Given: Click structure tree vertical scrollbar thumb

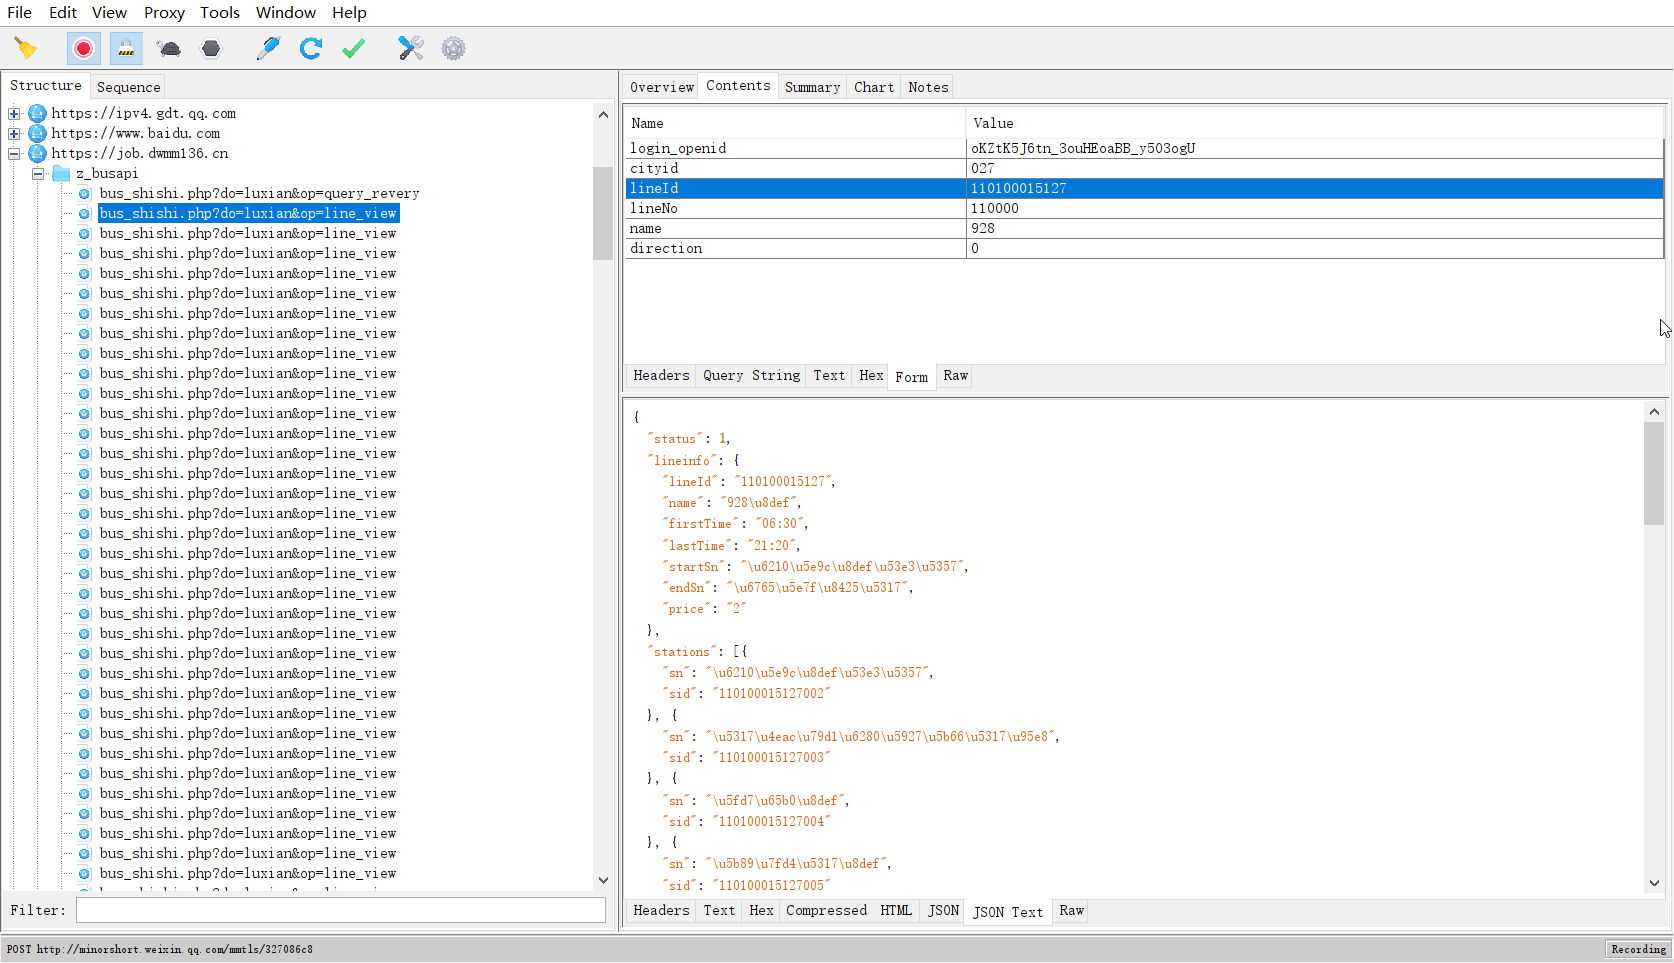Looking at the screenshot, I should (x=603, y=213).
